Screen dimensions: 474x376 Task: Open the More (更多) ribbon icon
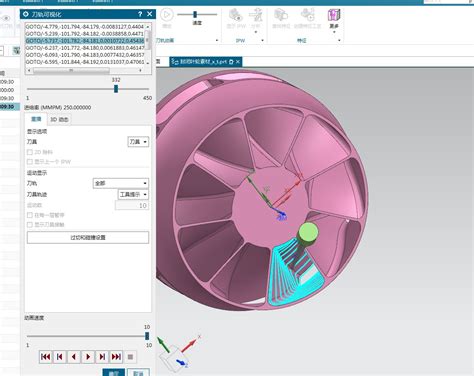[x=334, y=18]
